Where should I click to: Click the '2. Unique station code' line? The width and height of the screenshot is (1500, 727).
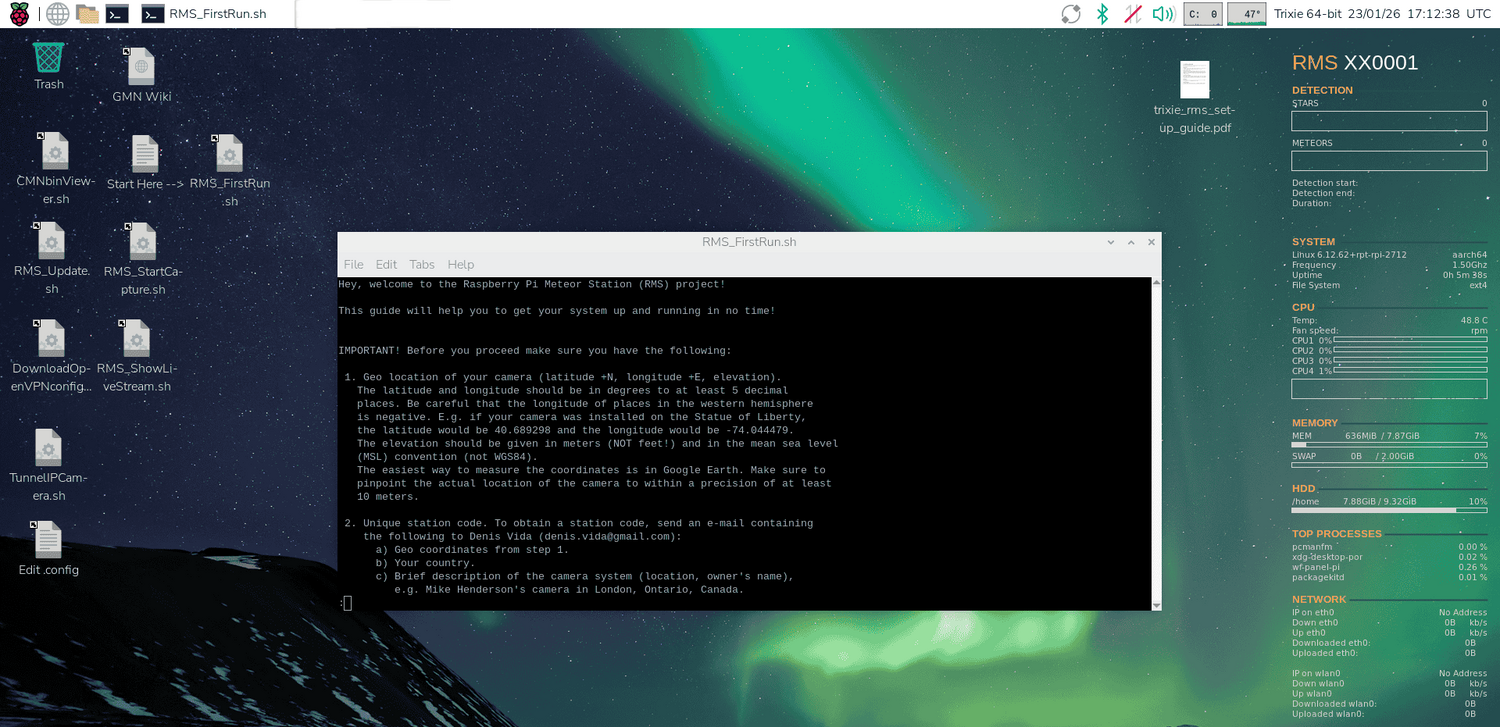[x=579, y=524]
